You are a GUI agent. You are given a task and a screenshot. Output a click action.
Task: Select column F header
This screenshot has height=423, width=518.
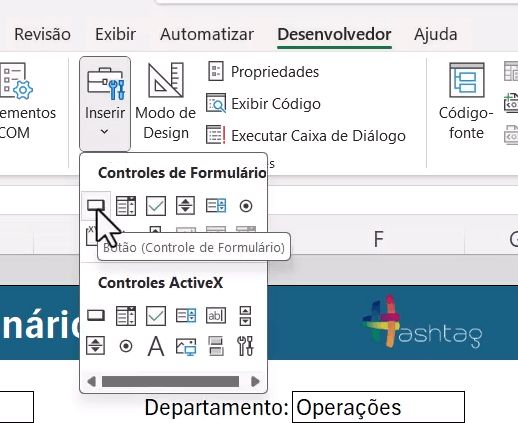379,239
